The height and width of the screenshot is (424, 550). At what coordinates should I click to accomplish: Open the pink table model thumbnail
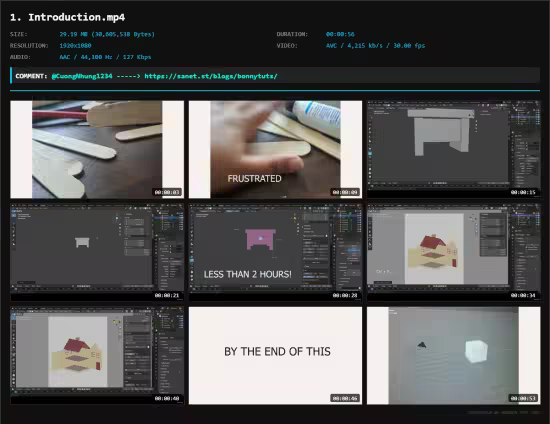[x=275, y=252]
